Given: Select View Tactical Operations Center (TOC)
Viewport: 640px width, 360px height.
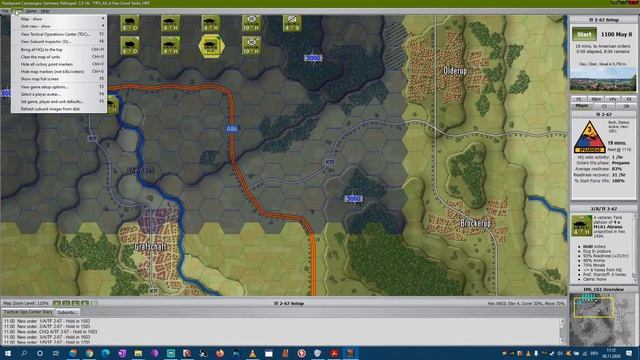Looking at the screenshot, I should 59,34.
